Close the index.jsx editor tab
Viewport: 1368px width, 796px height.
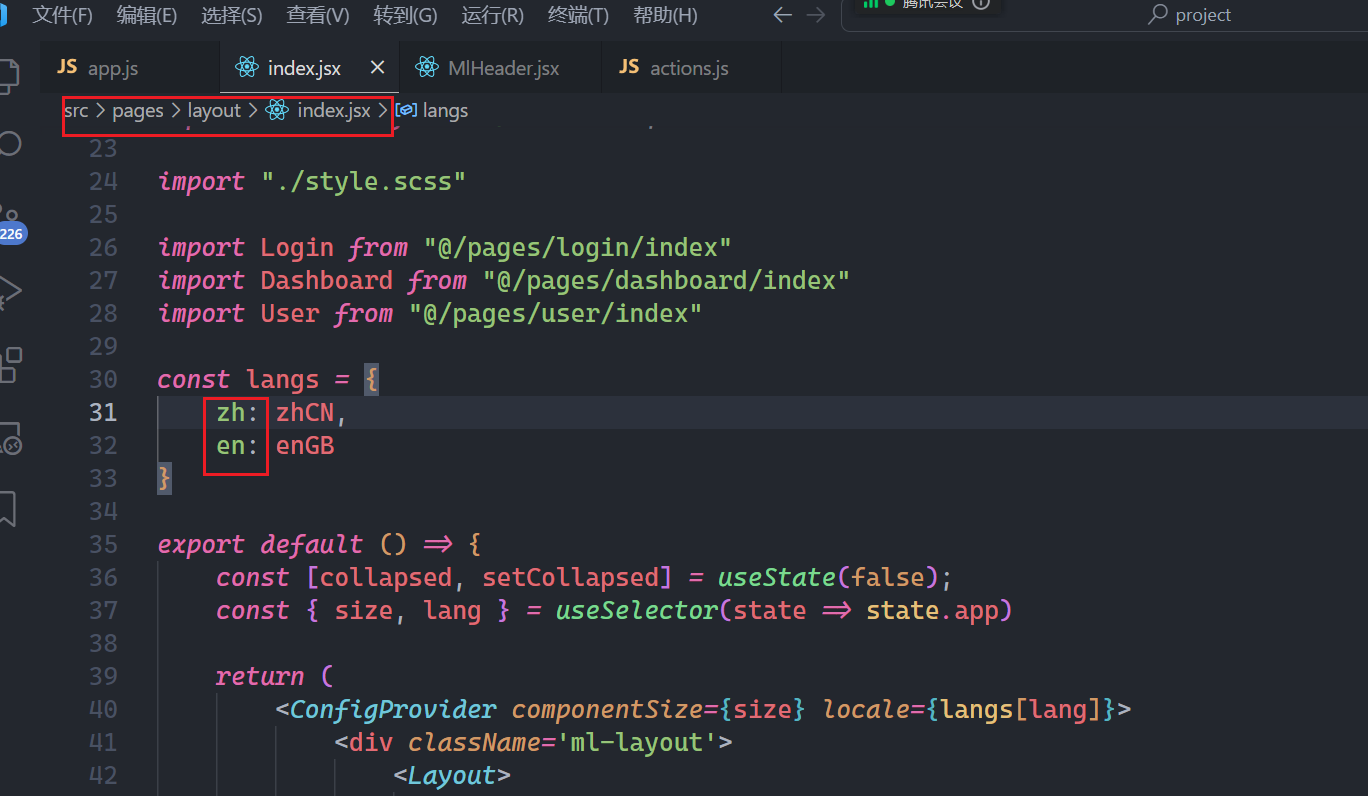377,67
